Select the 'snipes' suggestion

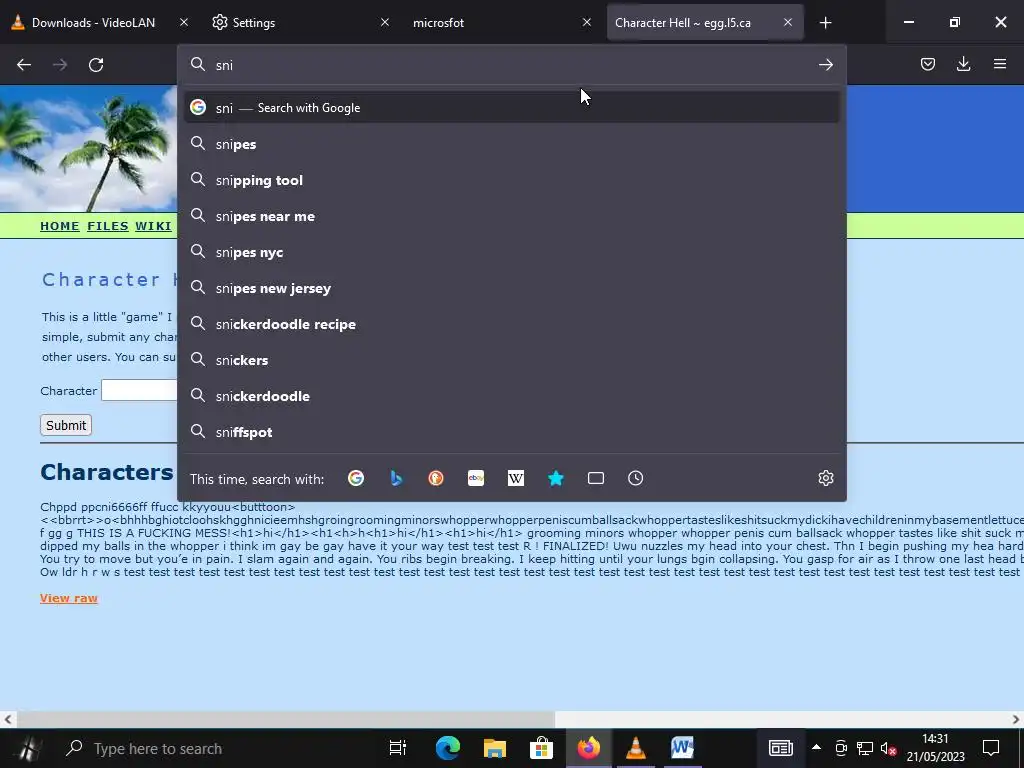[512, 144]
